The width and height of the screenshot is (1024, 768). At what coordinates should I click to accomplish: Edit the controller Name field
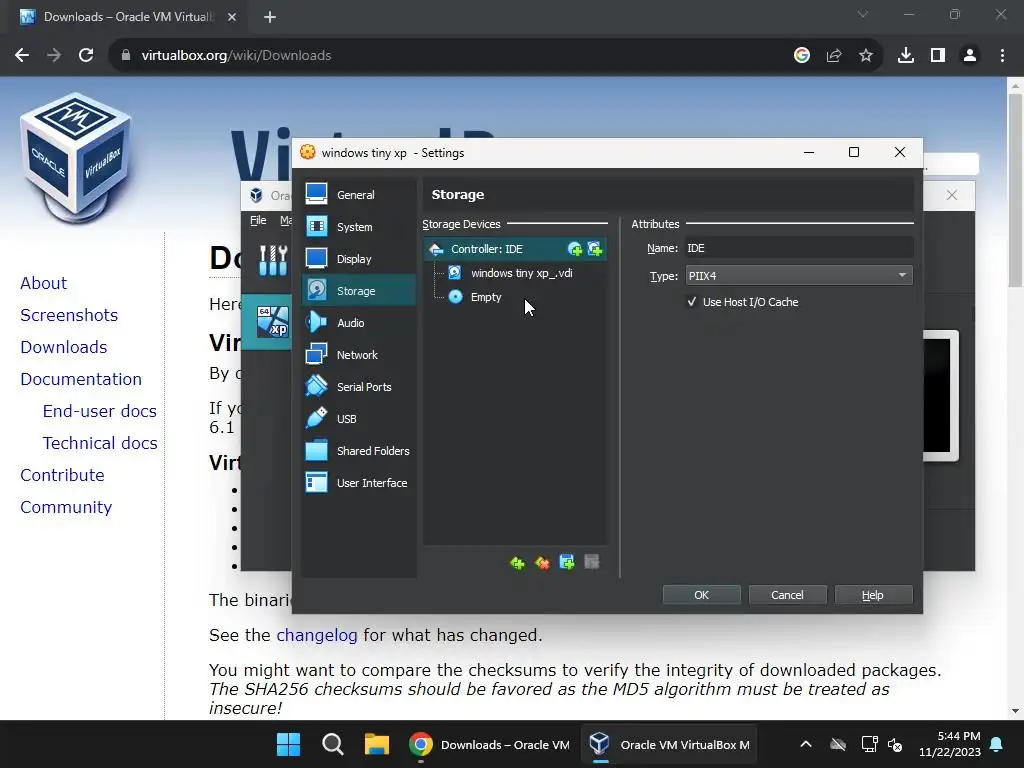(799, 248)
